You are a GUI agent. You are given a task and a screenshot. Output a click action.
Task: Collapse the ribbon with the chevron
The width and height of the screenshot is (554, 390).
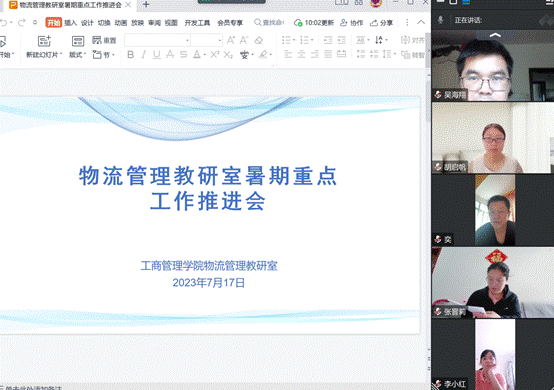point(421,23)
